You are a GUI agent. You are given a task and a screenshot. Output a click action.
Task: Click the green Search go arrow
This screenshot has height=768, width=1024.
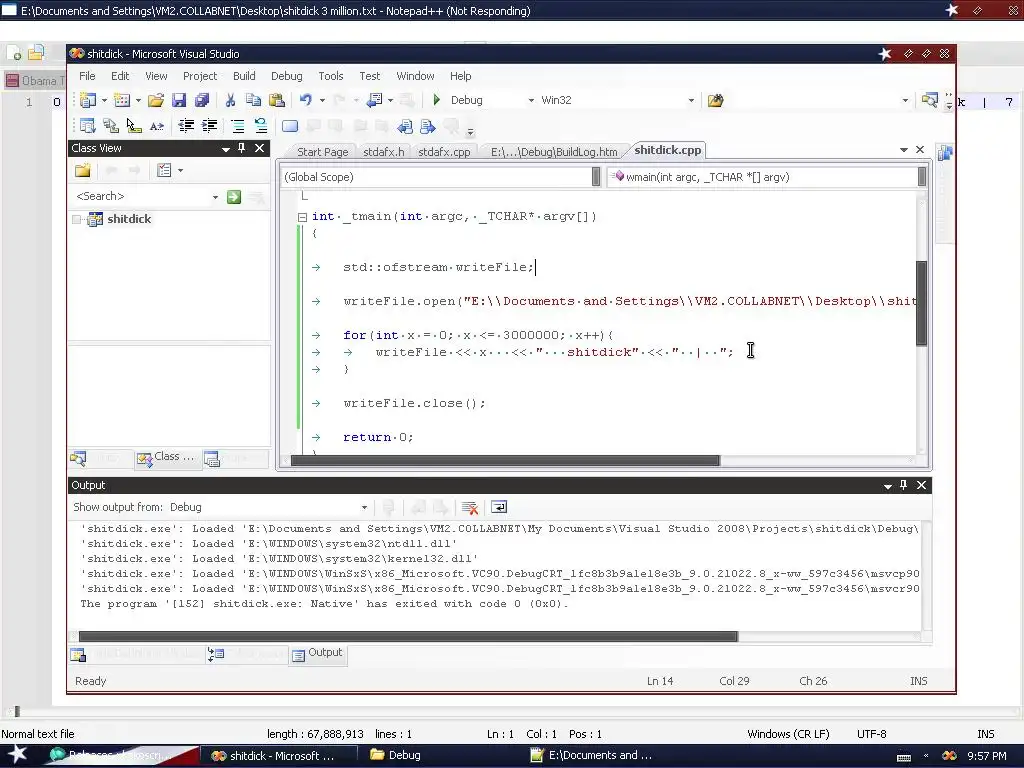tap(234, 197)
